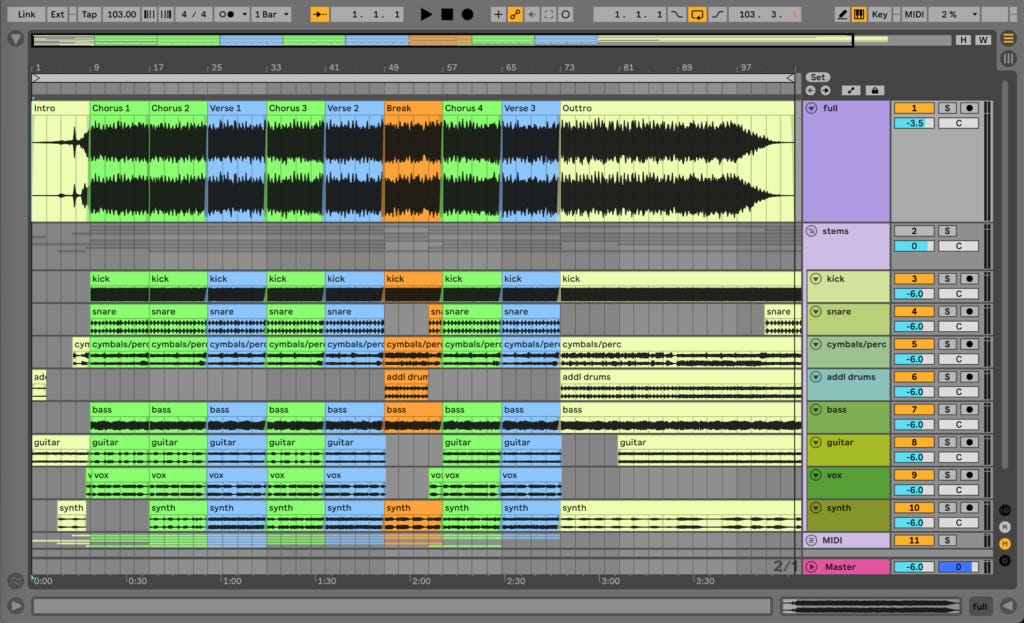Toggle the Punch-Out switch icon

718,14
